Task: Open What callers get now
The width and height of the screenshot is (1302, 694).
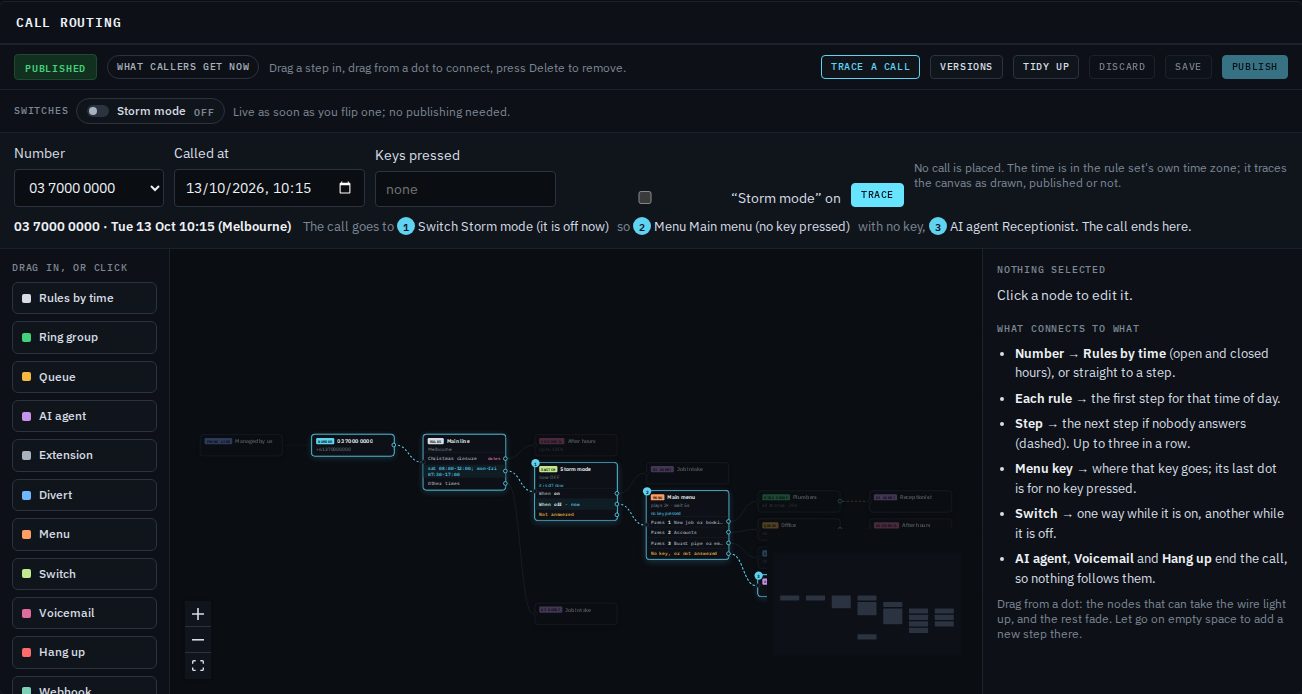Action: click(183, 67)
